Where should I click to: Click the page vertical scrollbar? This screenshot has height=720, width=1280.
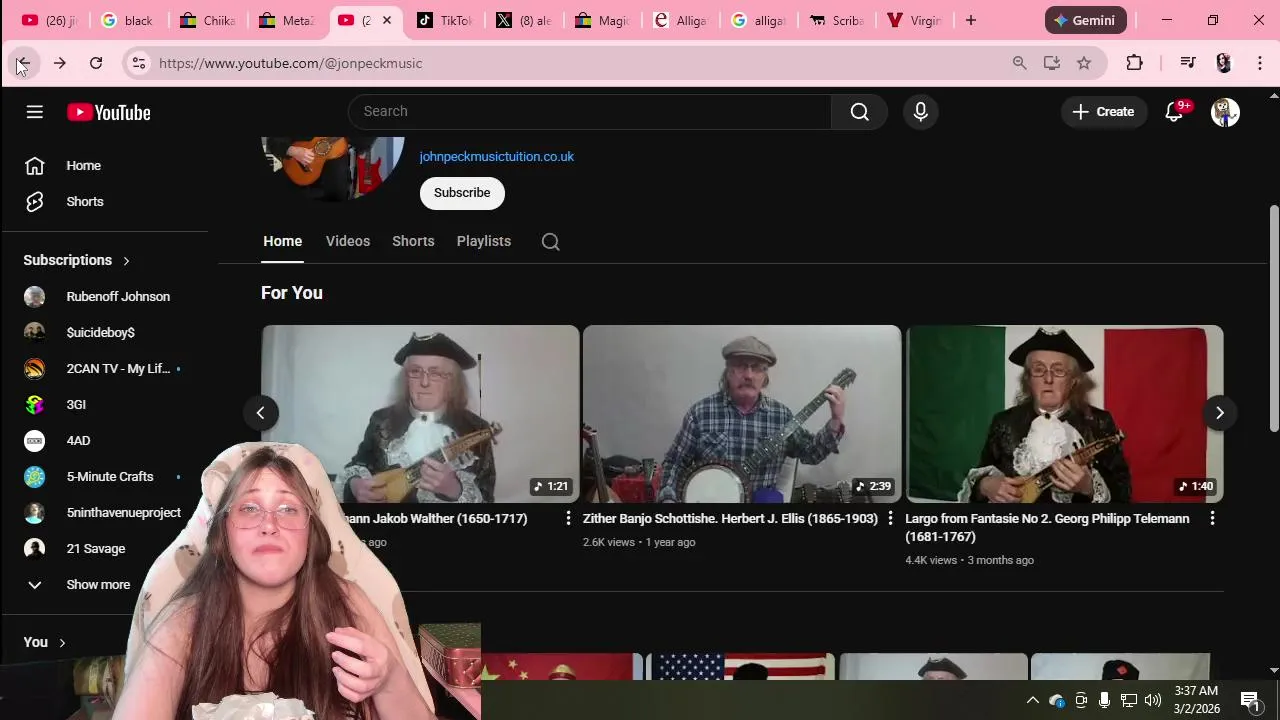[x=1273, y=319]
